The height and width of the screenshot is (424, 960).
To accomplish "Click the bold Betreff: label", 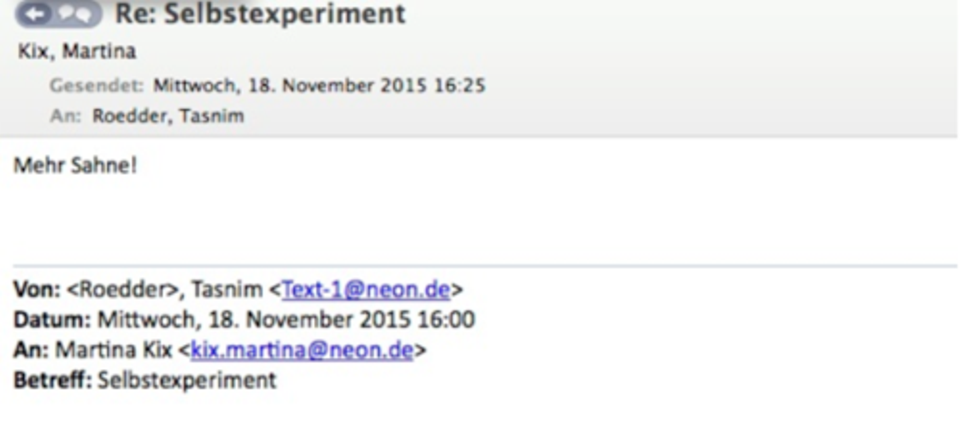I will (x=53, y=381).
